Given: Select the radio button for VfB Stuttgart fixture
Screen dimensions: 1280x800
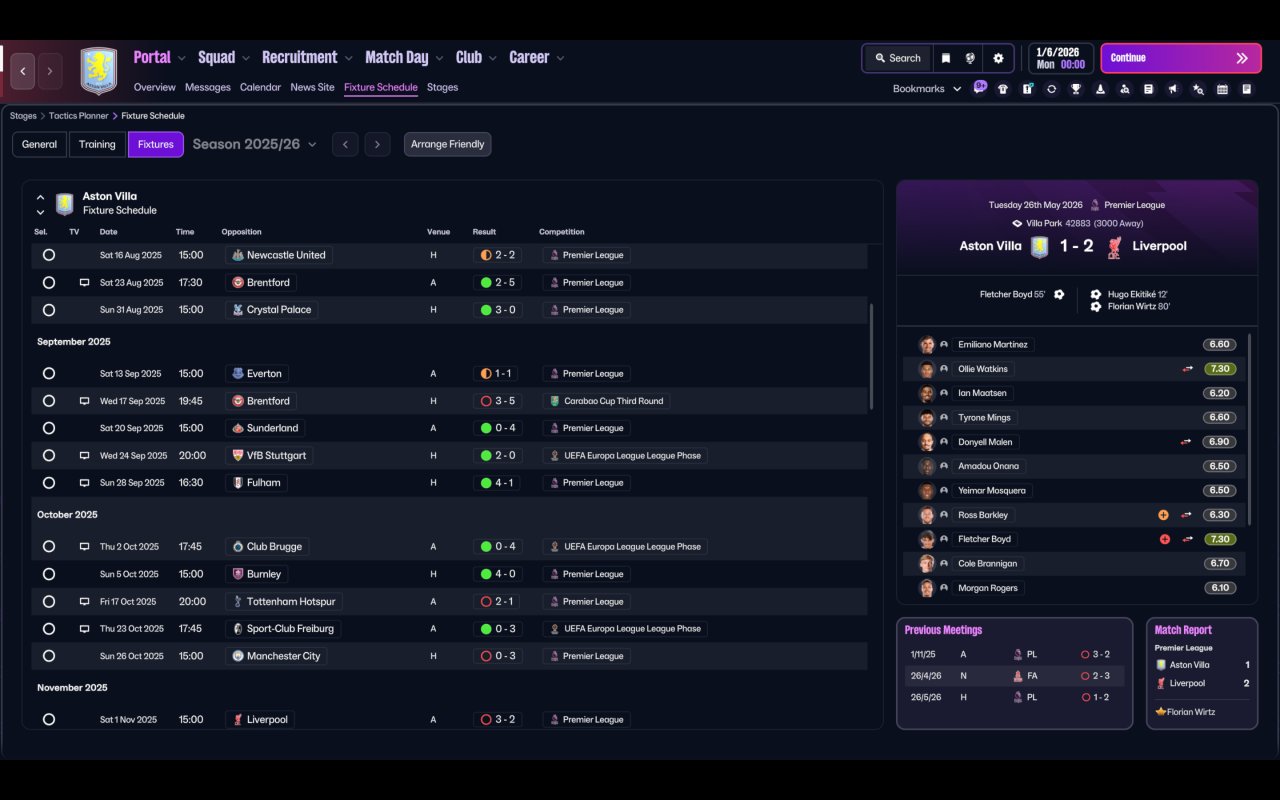Looking at the screenshot, I should tap(48, 455).
